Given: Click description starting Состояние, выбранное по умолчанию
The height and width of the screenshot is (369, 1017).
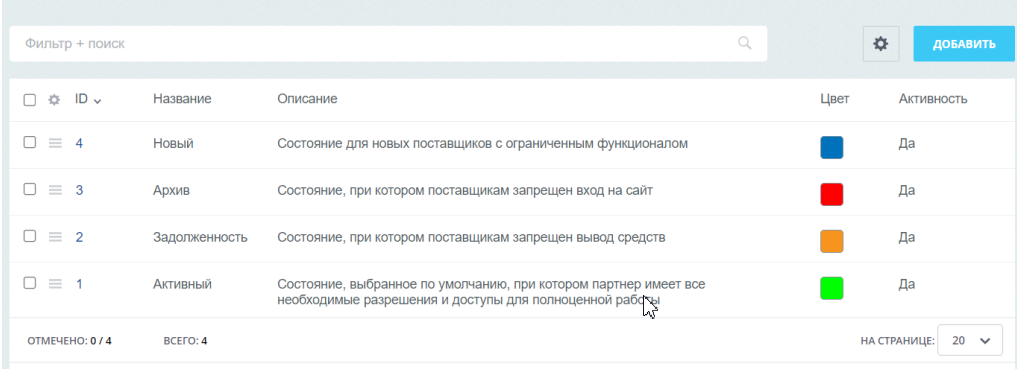Looking at the screenshot, I should pyautogui.click(x=491, y=292).
